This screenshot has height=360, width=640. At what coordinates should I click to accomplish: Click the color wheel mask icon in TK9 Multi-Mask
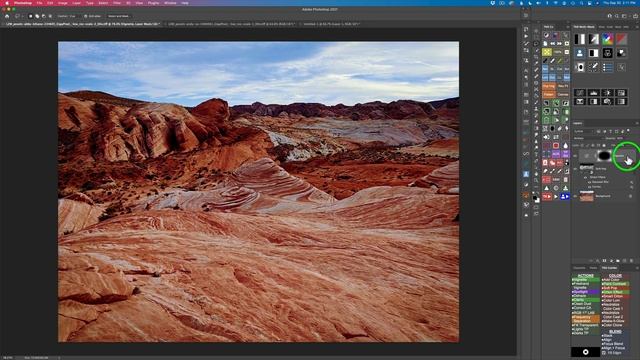coord(607,39)
